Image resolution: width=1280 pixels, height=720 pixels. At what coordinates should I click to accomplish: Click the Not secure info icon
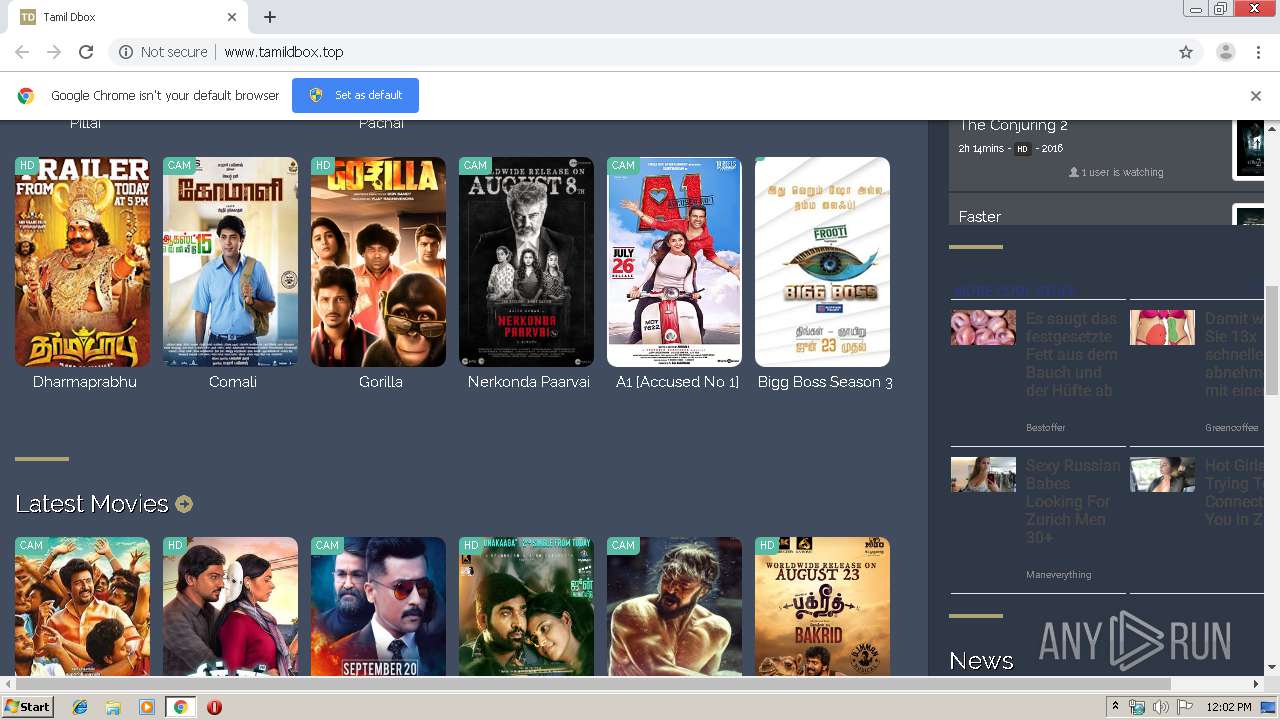pos(126,52)
